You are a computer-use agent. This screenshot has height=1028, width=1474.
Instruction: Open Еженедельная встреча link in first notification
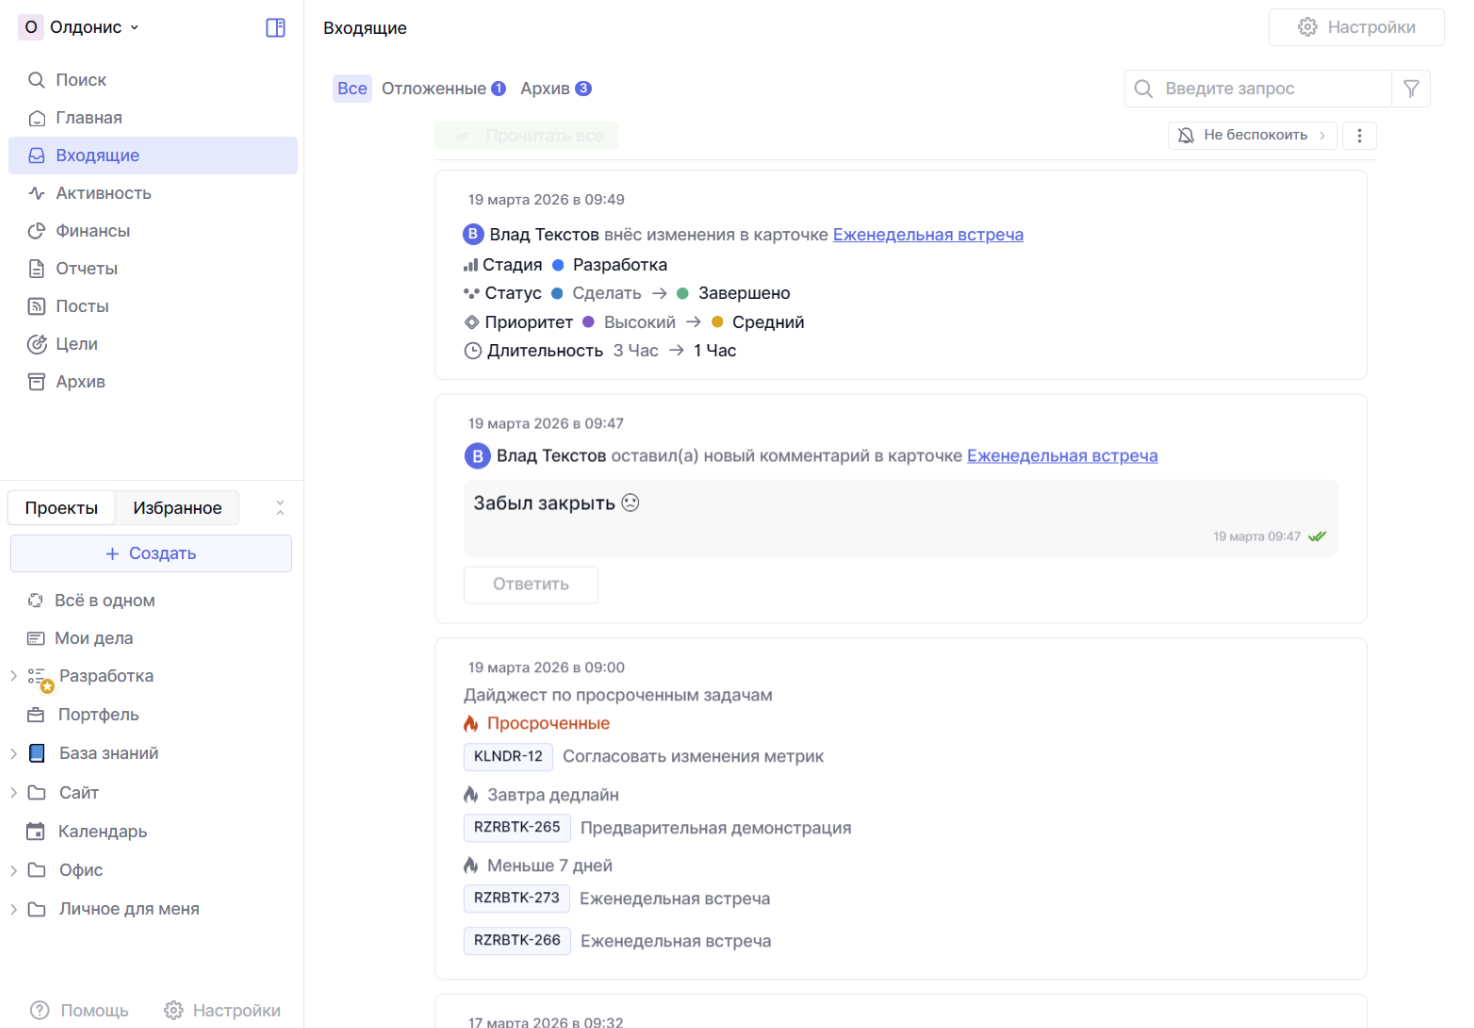(927, 235)
